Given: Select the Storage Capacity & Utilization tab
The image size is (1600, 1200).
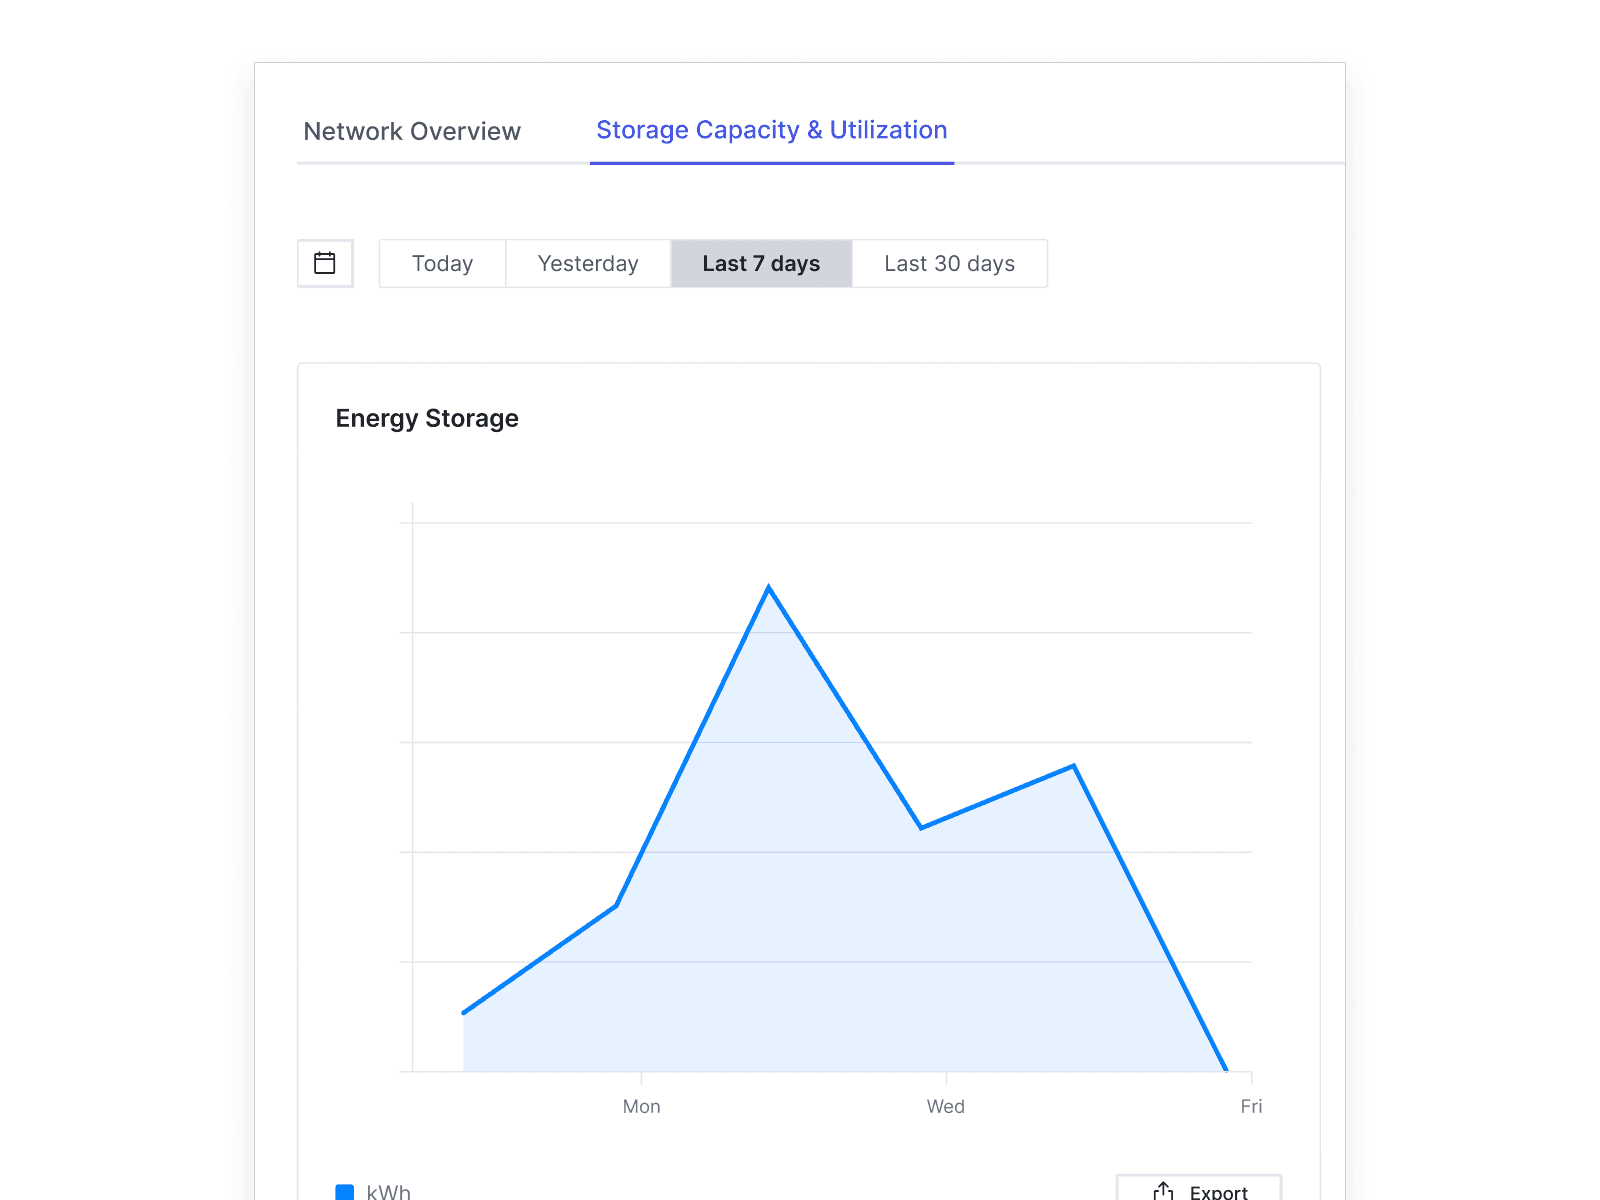Looking at the screenshot, I should pyautogui.click(x=771, y=130).
